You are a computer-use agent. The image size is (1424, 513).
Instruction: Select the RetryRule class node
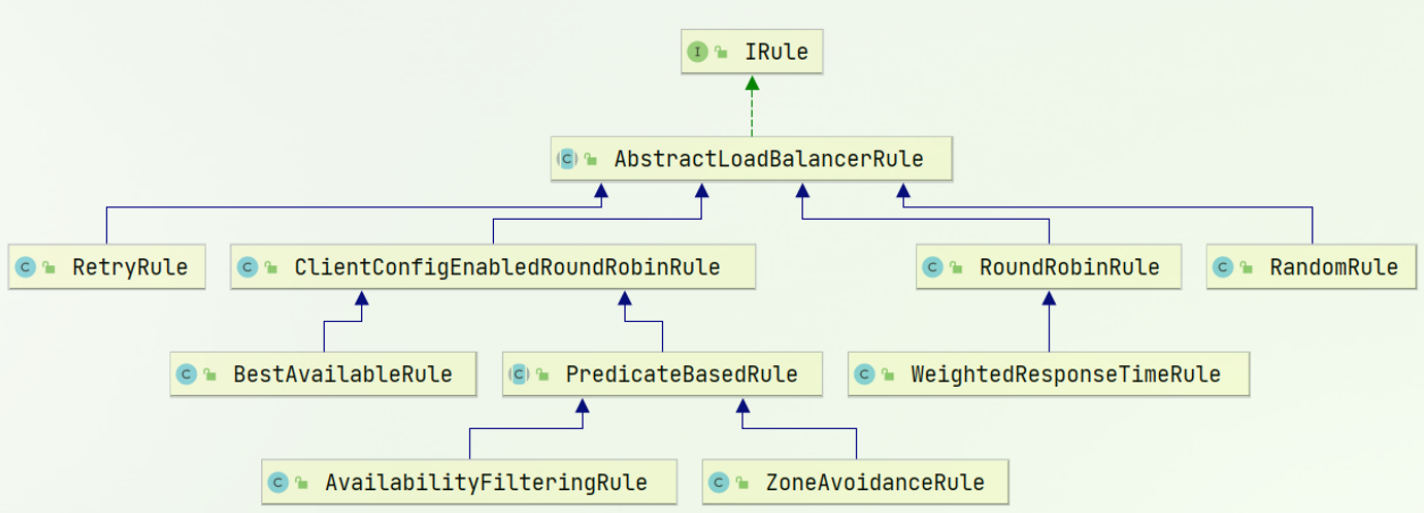[107, 267]
